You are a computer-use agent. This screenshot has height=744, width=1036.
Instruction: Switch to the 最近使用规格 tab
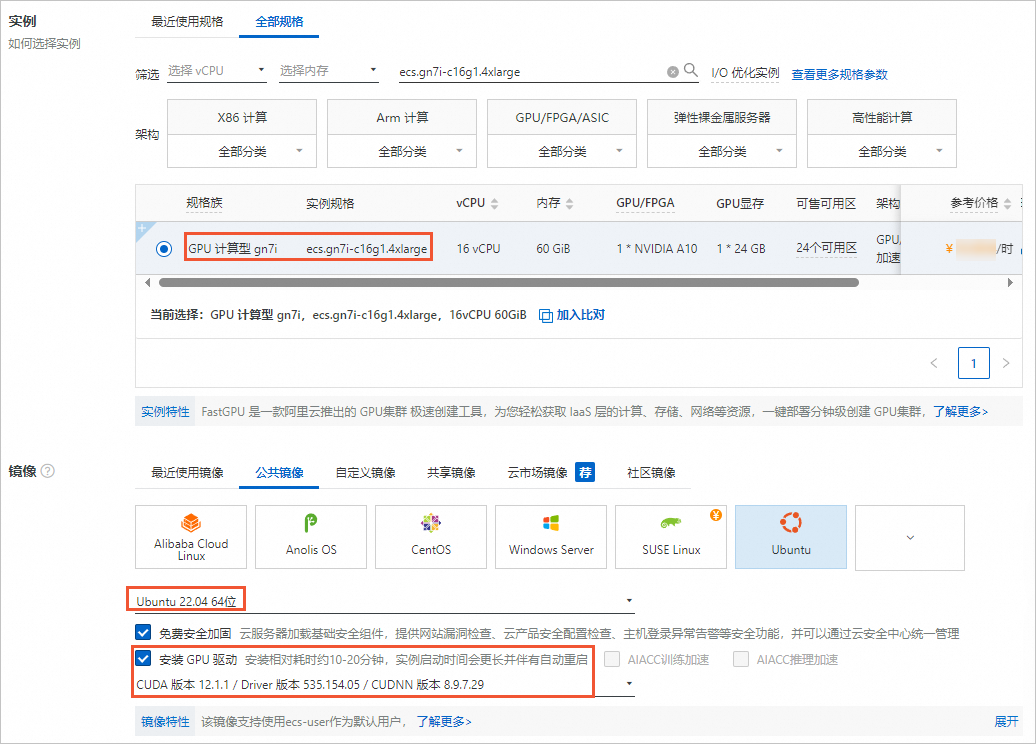[187, 22]
